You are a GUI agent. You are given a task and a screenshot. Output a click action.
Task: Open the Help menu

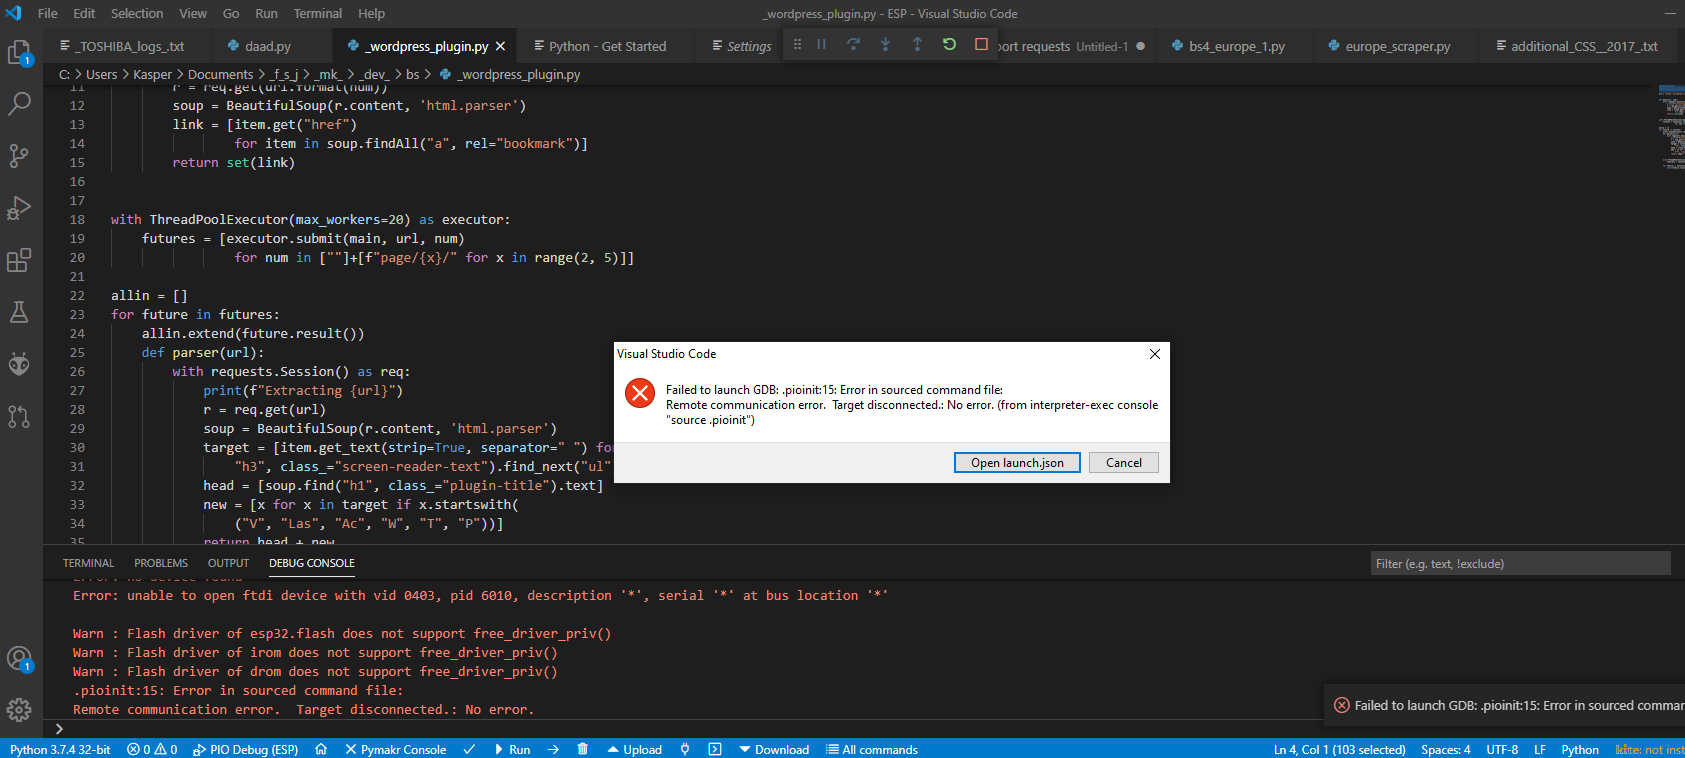pyautogui.click(x=371, y=13)
